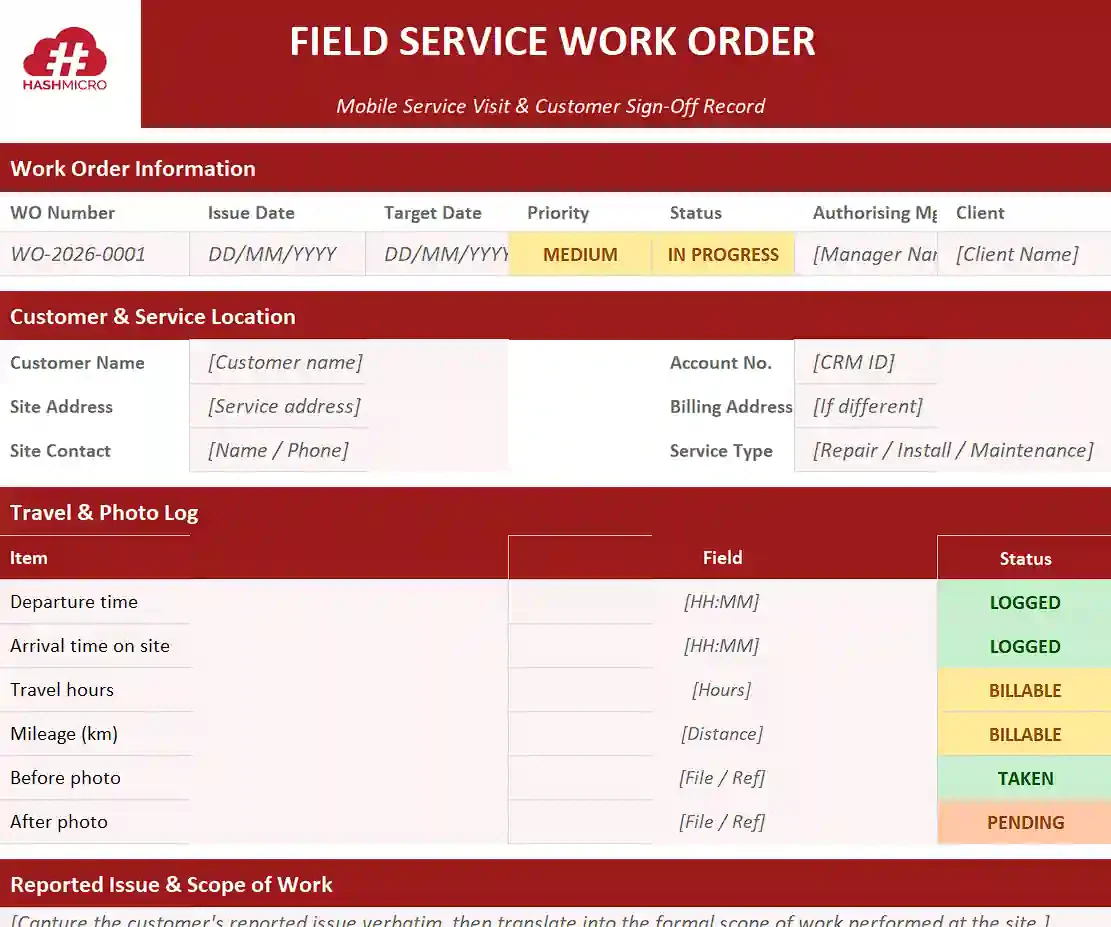
Task: Open the MEDIUM priority cell
Action: coord(580,254)
